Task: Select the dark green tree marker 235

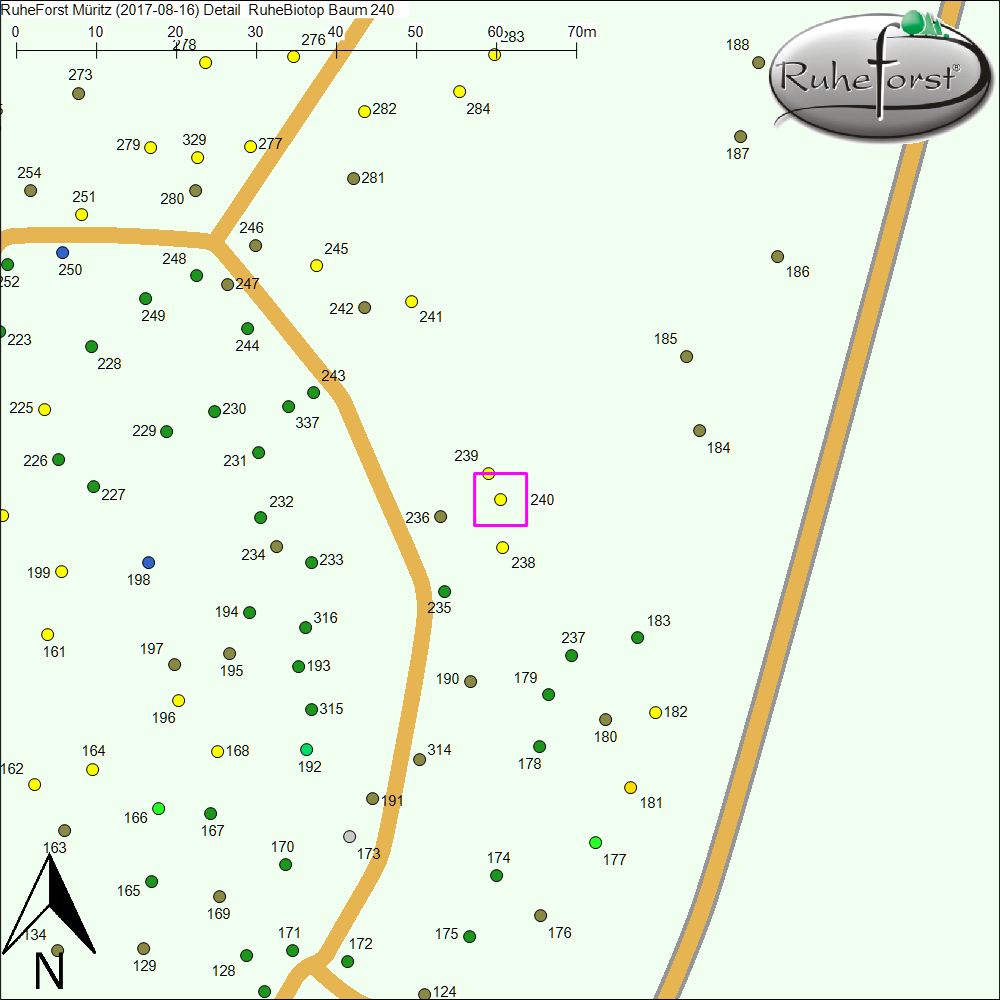Action: (445, 591)
